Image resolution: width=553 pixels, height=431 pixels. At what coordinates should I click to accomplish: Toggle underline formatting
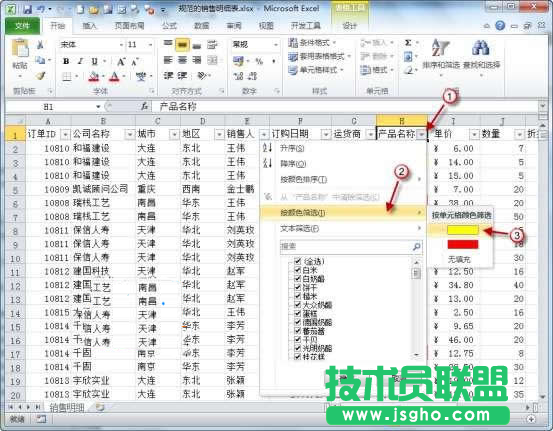tap(94, 61)
